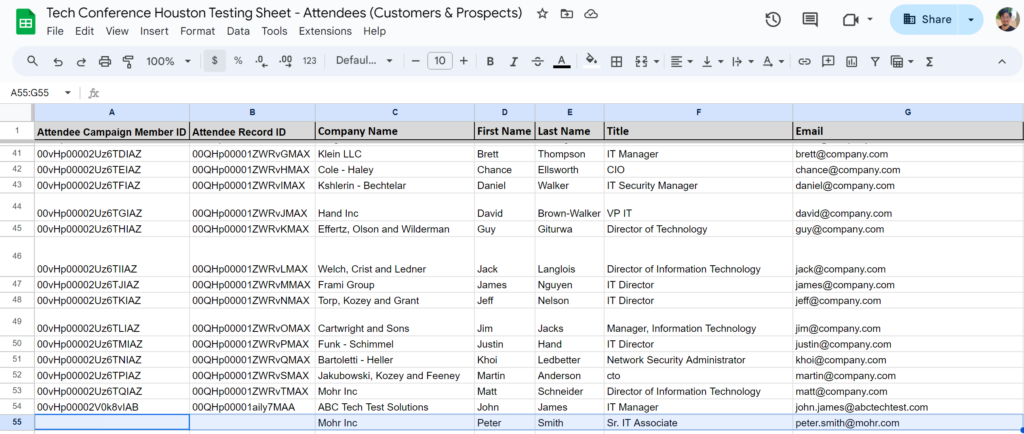
Task: Open the functions sigma menu
Action: tap(929, 61)
